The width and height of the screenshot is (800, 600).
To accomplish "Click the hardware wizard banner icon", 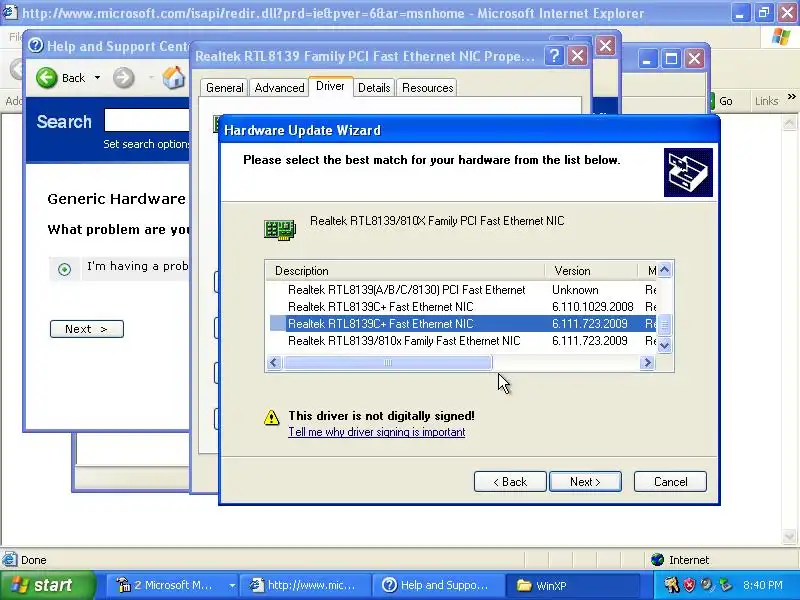I will click(x=688, y=172).
